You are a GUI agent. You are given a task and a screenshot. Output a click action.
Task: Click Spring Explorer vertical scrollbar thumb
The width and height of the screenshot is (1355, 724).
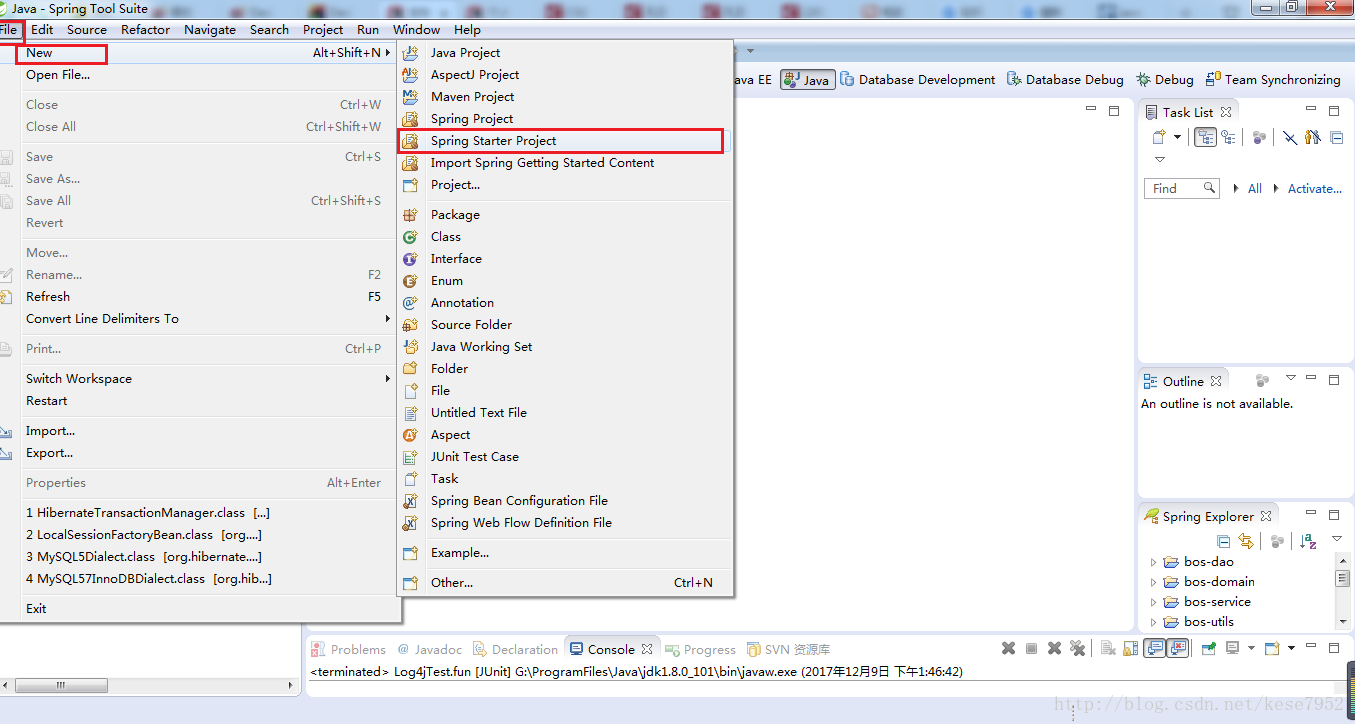tap(1342, 578)
